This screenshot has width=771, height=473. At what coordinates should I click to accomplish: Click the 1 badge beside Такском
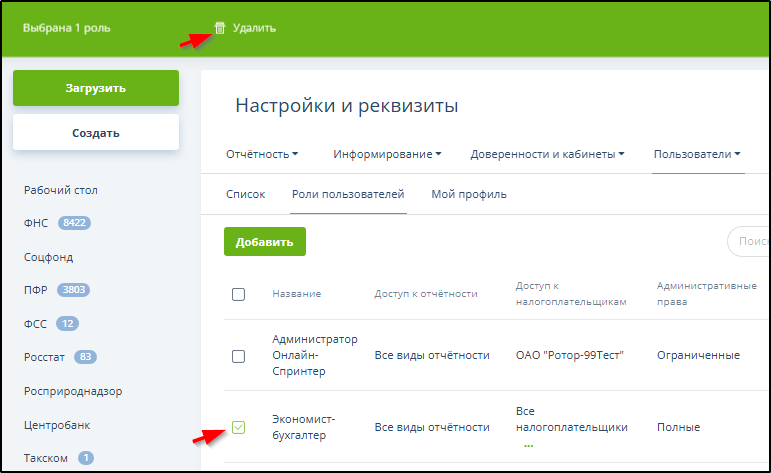click(86, 458)
